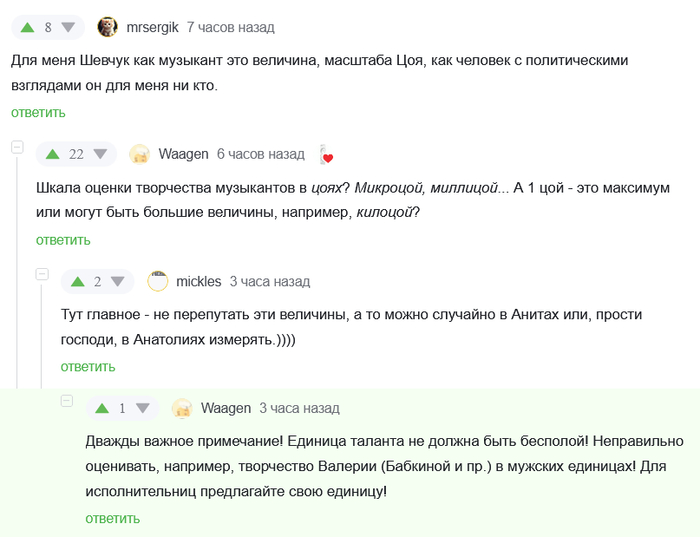Downvote Waagen's comment rated 22
700x537 pixels.
(x=100, y=154)
